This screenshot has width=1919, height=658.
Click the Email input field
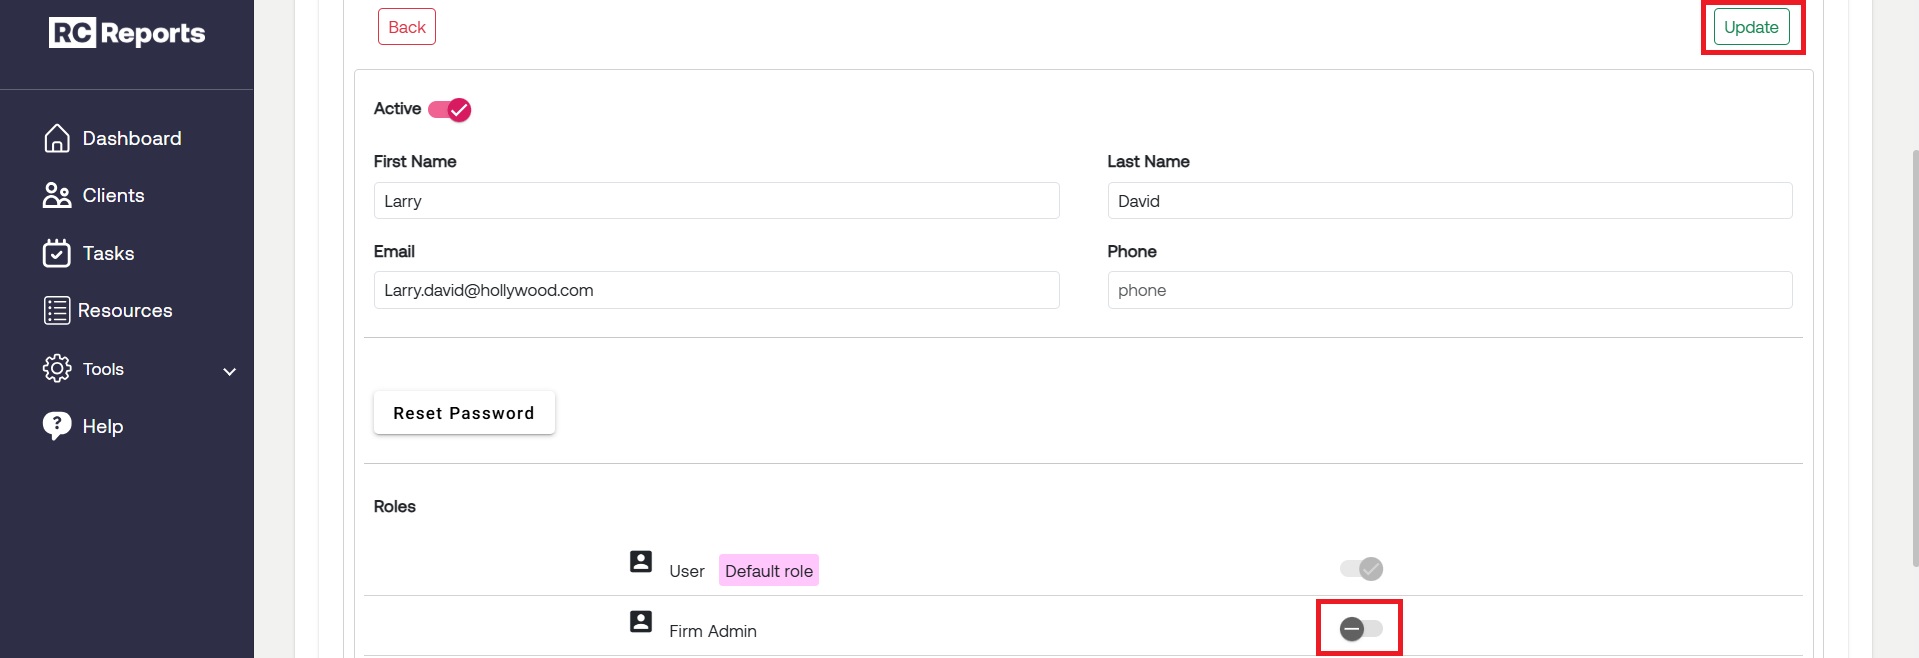[716, 290]
